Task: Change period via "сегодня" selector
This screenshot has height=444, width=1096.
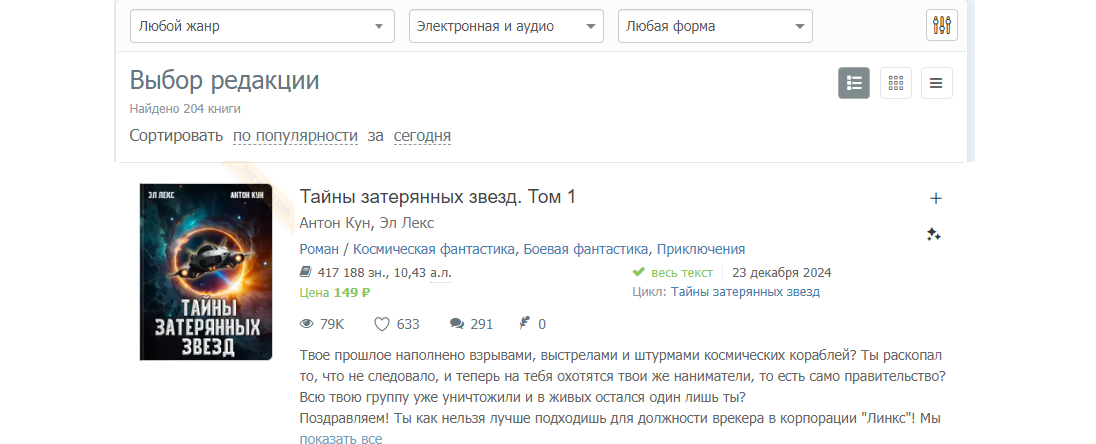Action: point(422,136)
